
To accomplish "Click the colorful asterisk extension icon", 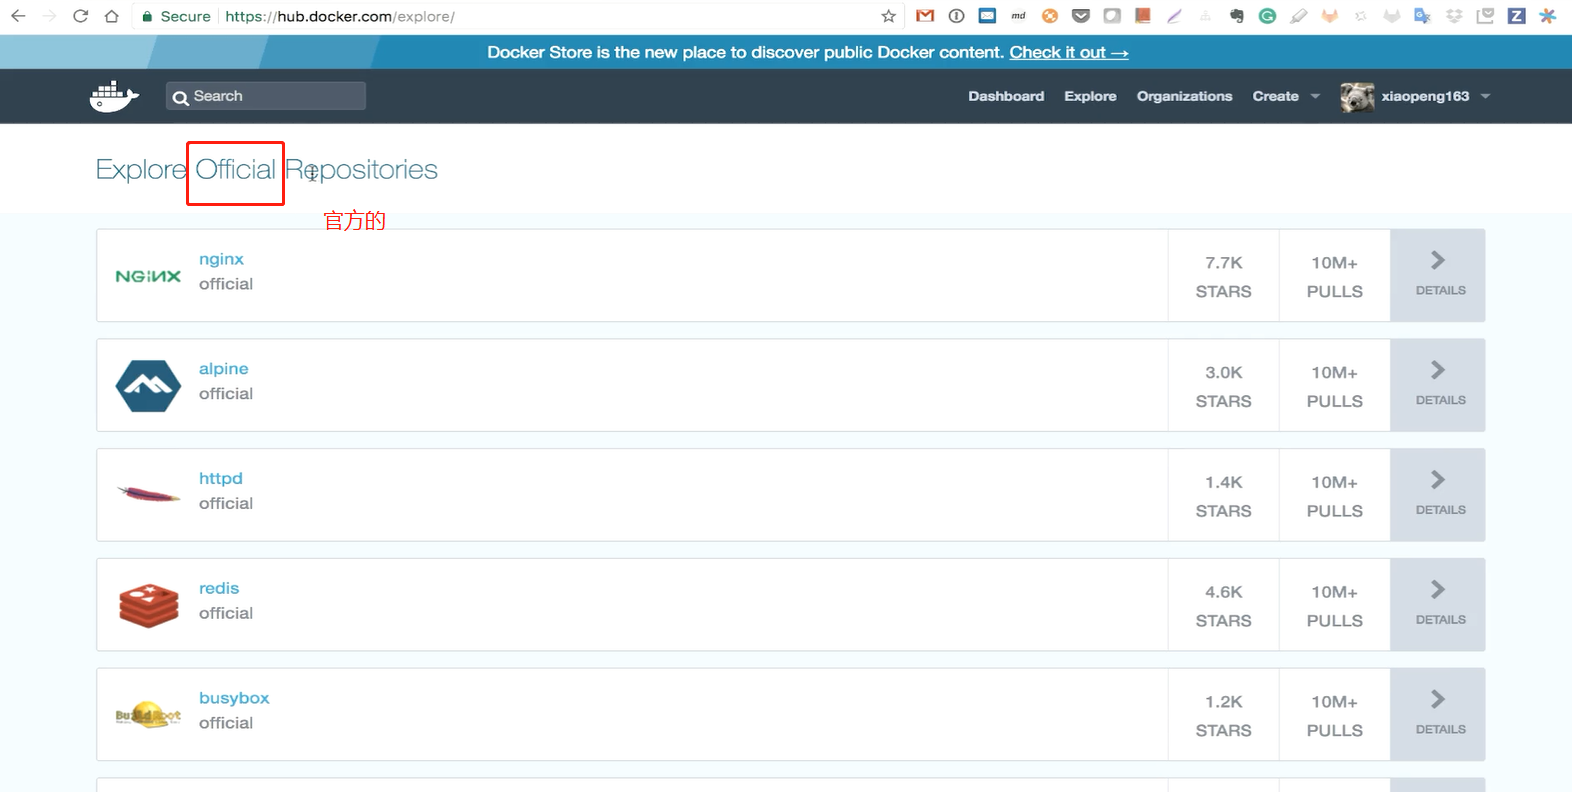I will click(1547, 16).
